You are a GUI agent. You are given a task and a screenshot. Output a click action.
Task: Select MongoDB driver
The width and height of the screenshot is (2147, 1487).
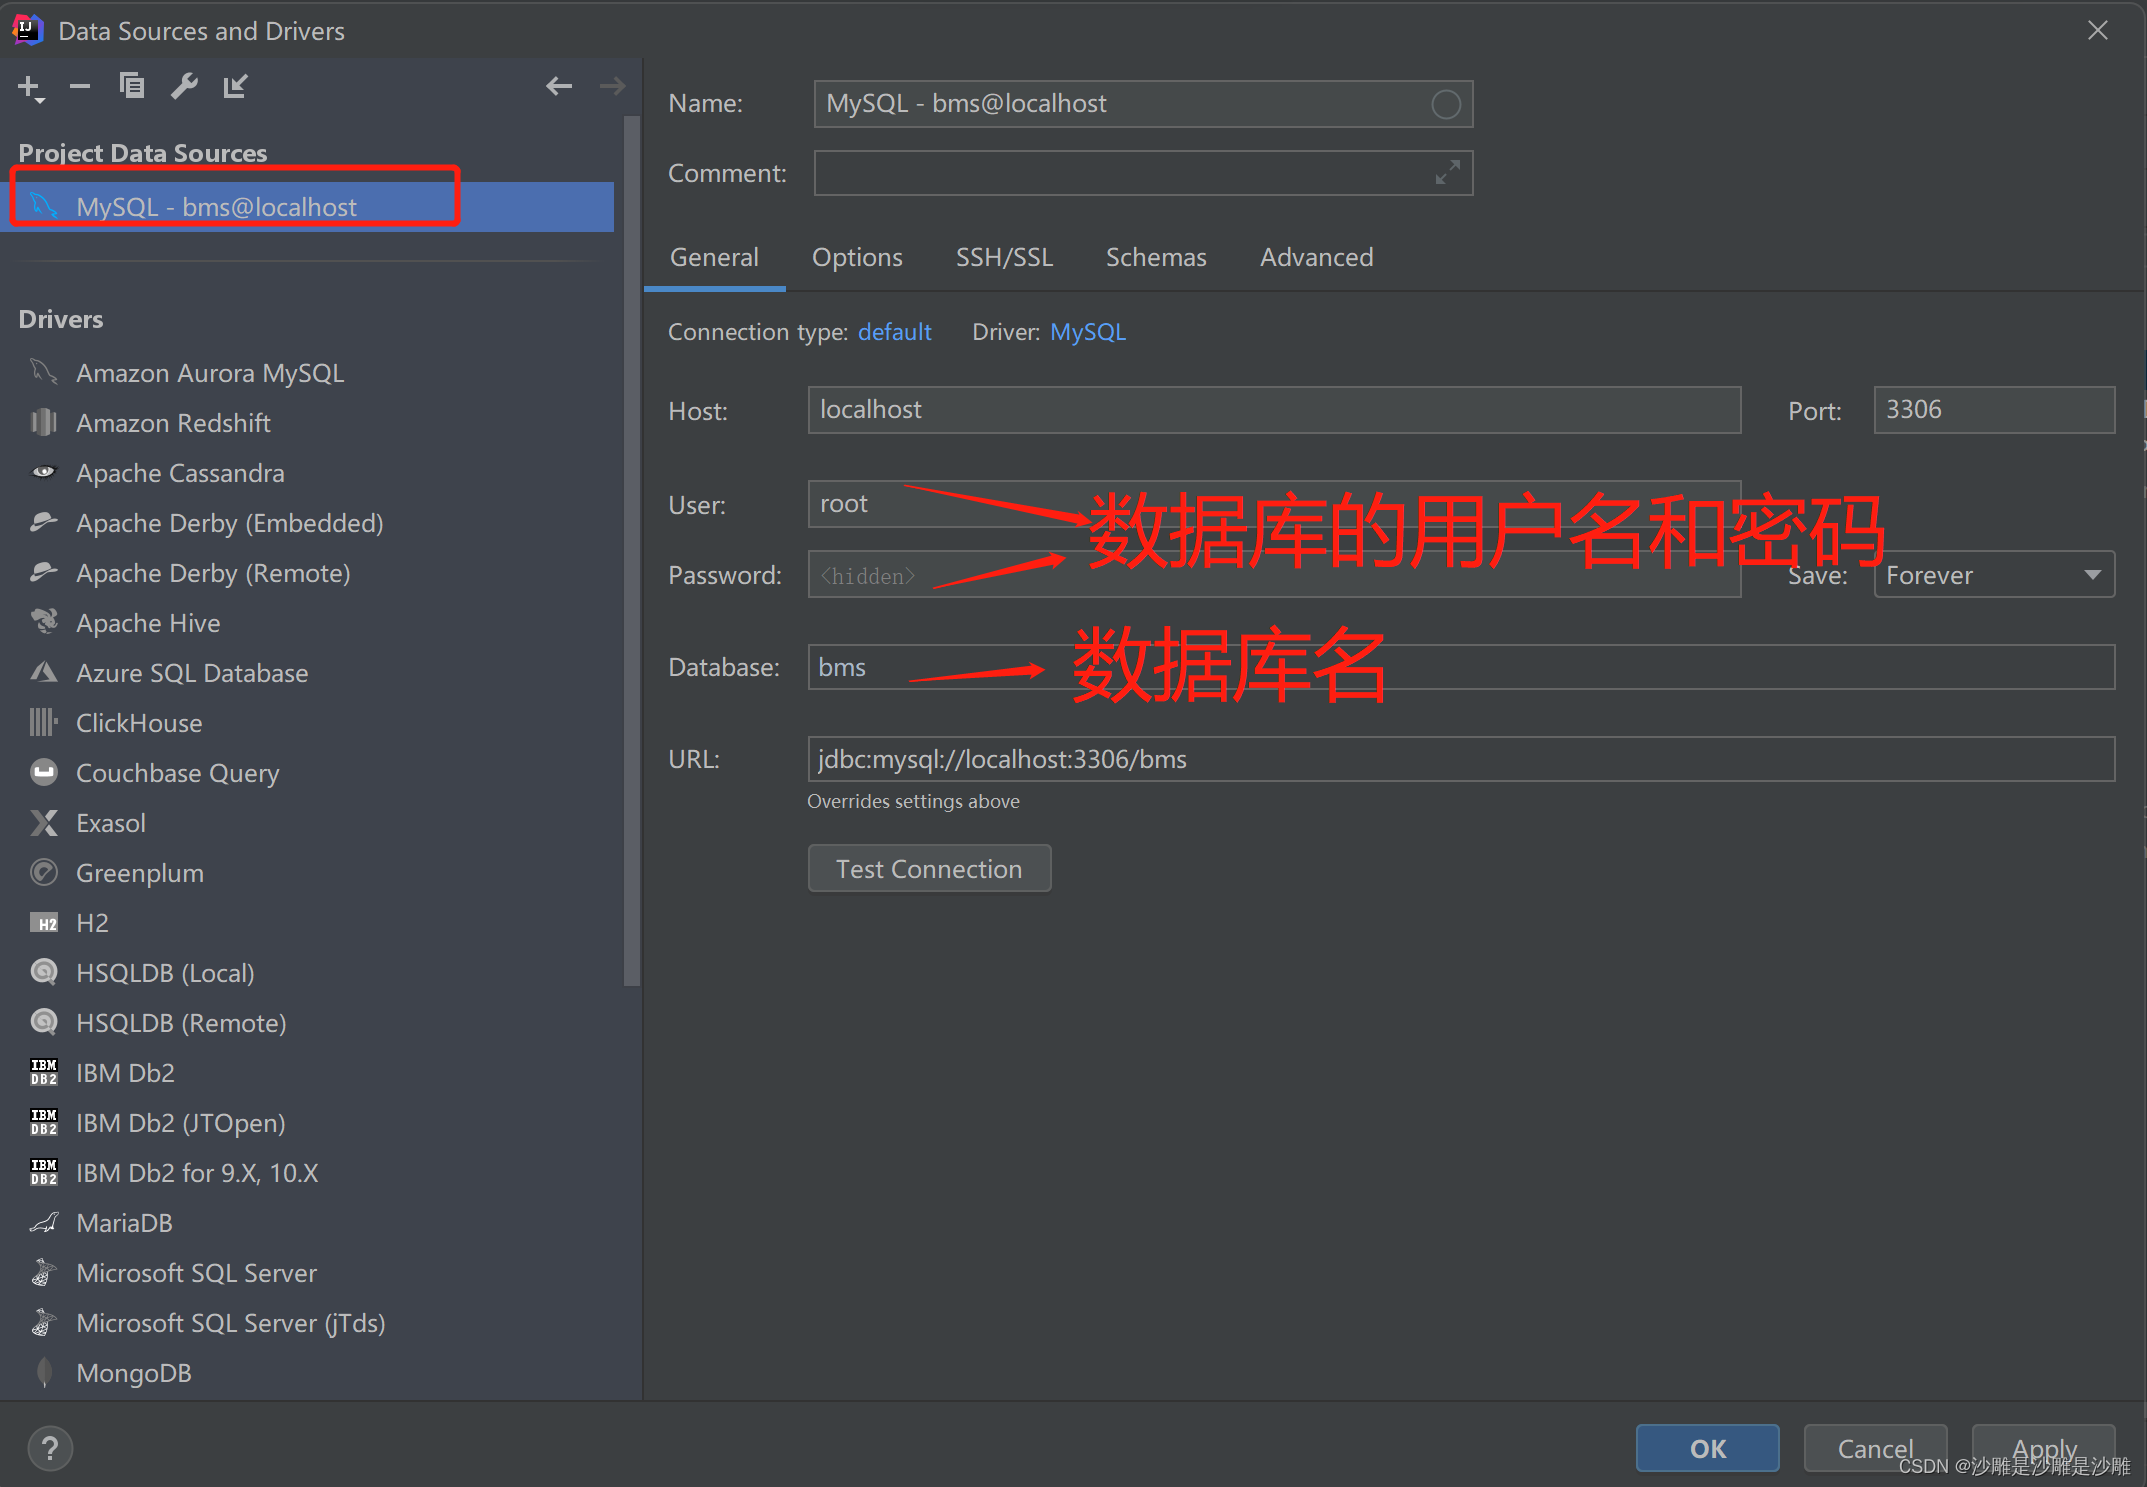[x=307, y=1373]
